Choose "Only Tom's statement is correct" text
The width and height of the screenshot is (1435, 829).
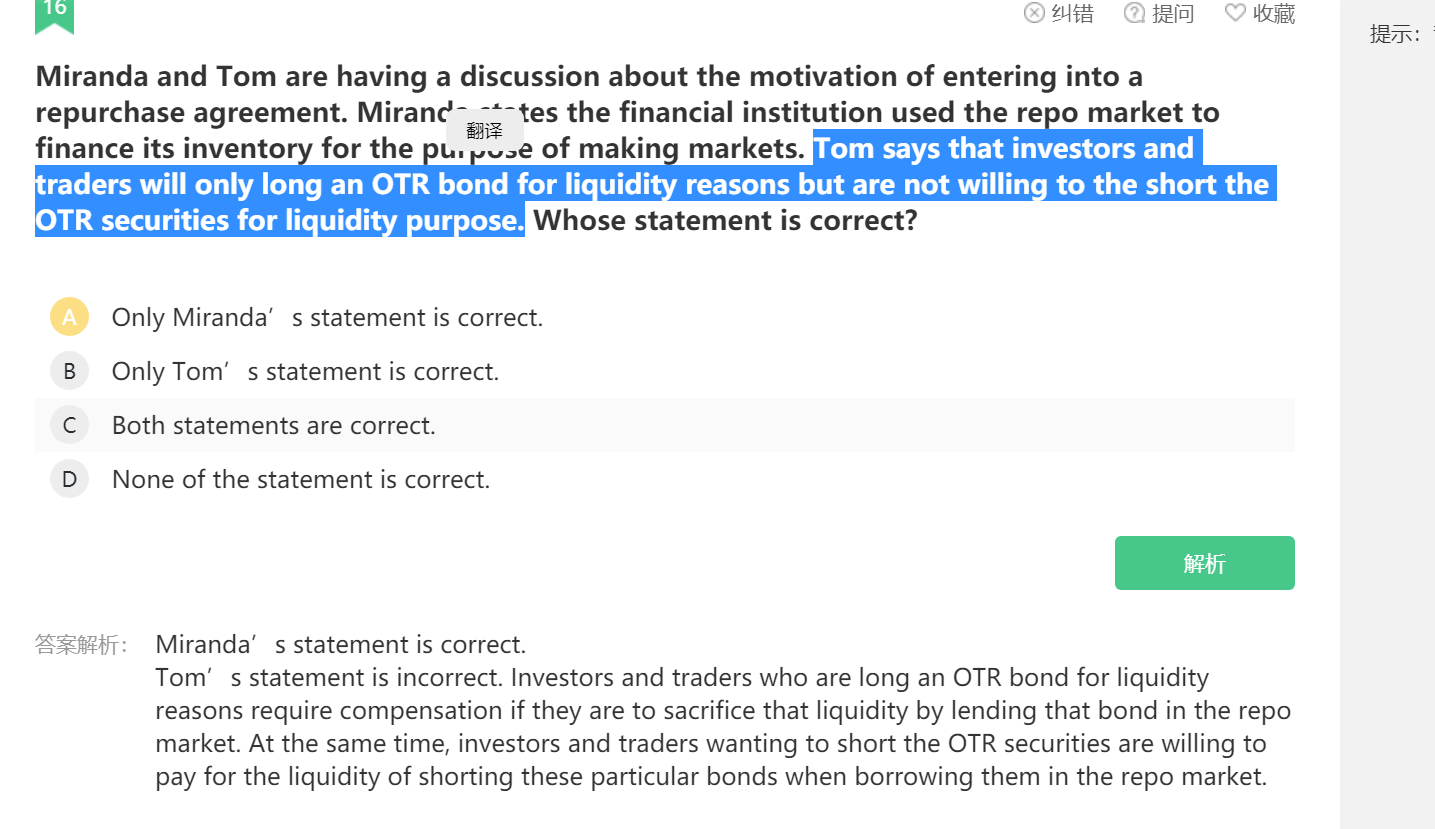tap(305, 371)
